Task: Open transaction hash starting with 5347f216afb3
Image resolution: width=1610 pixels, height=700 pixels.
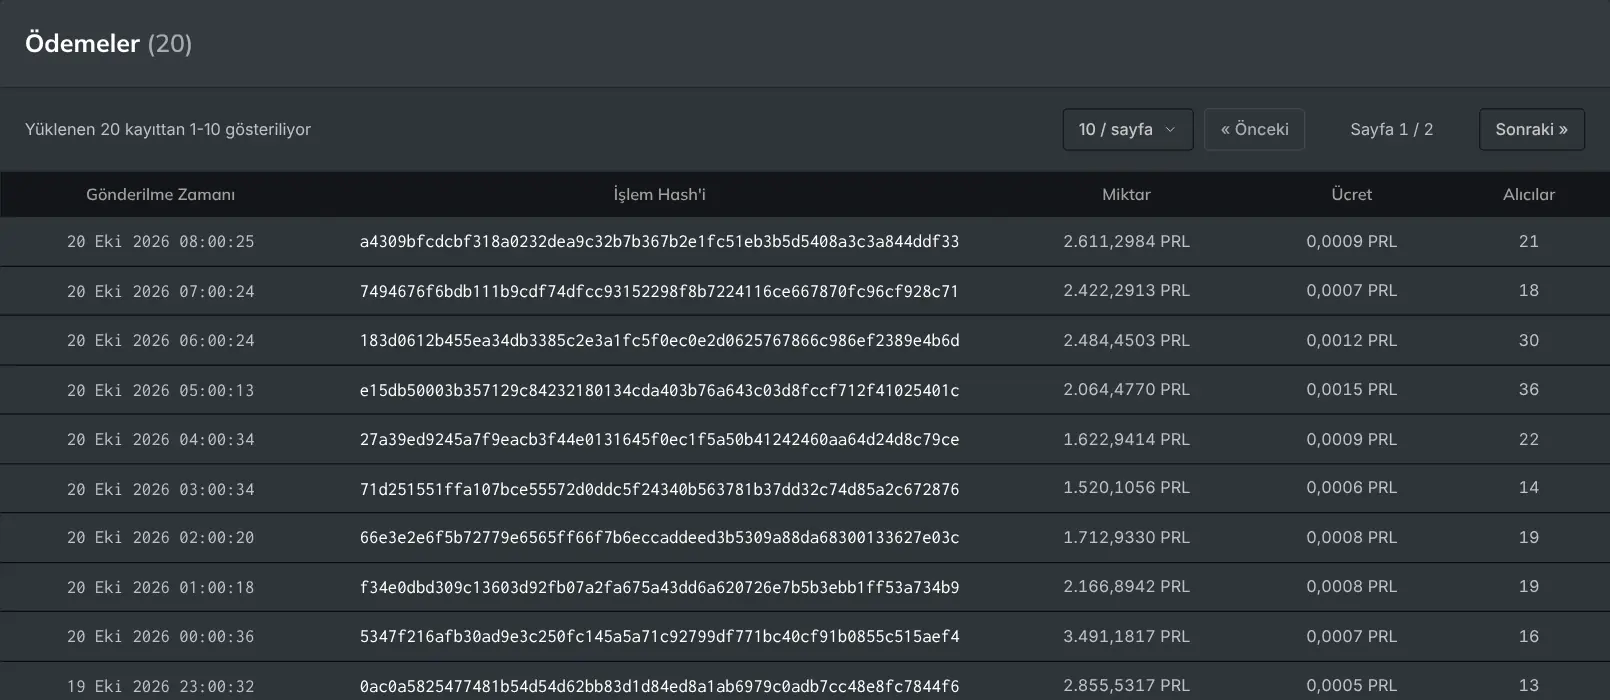Action: coord(659,636)
